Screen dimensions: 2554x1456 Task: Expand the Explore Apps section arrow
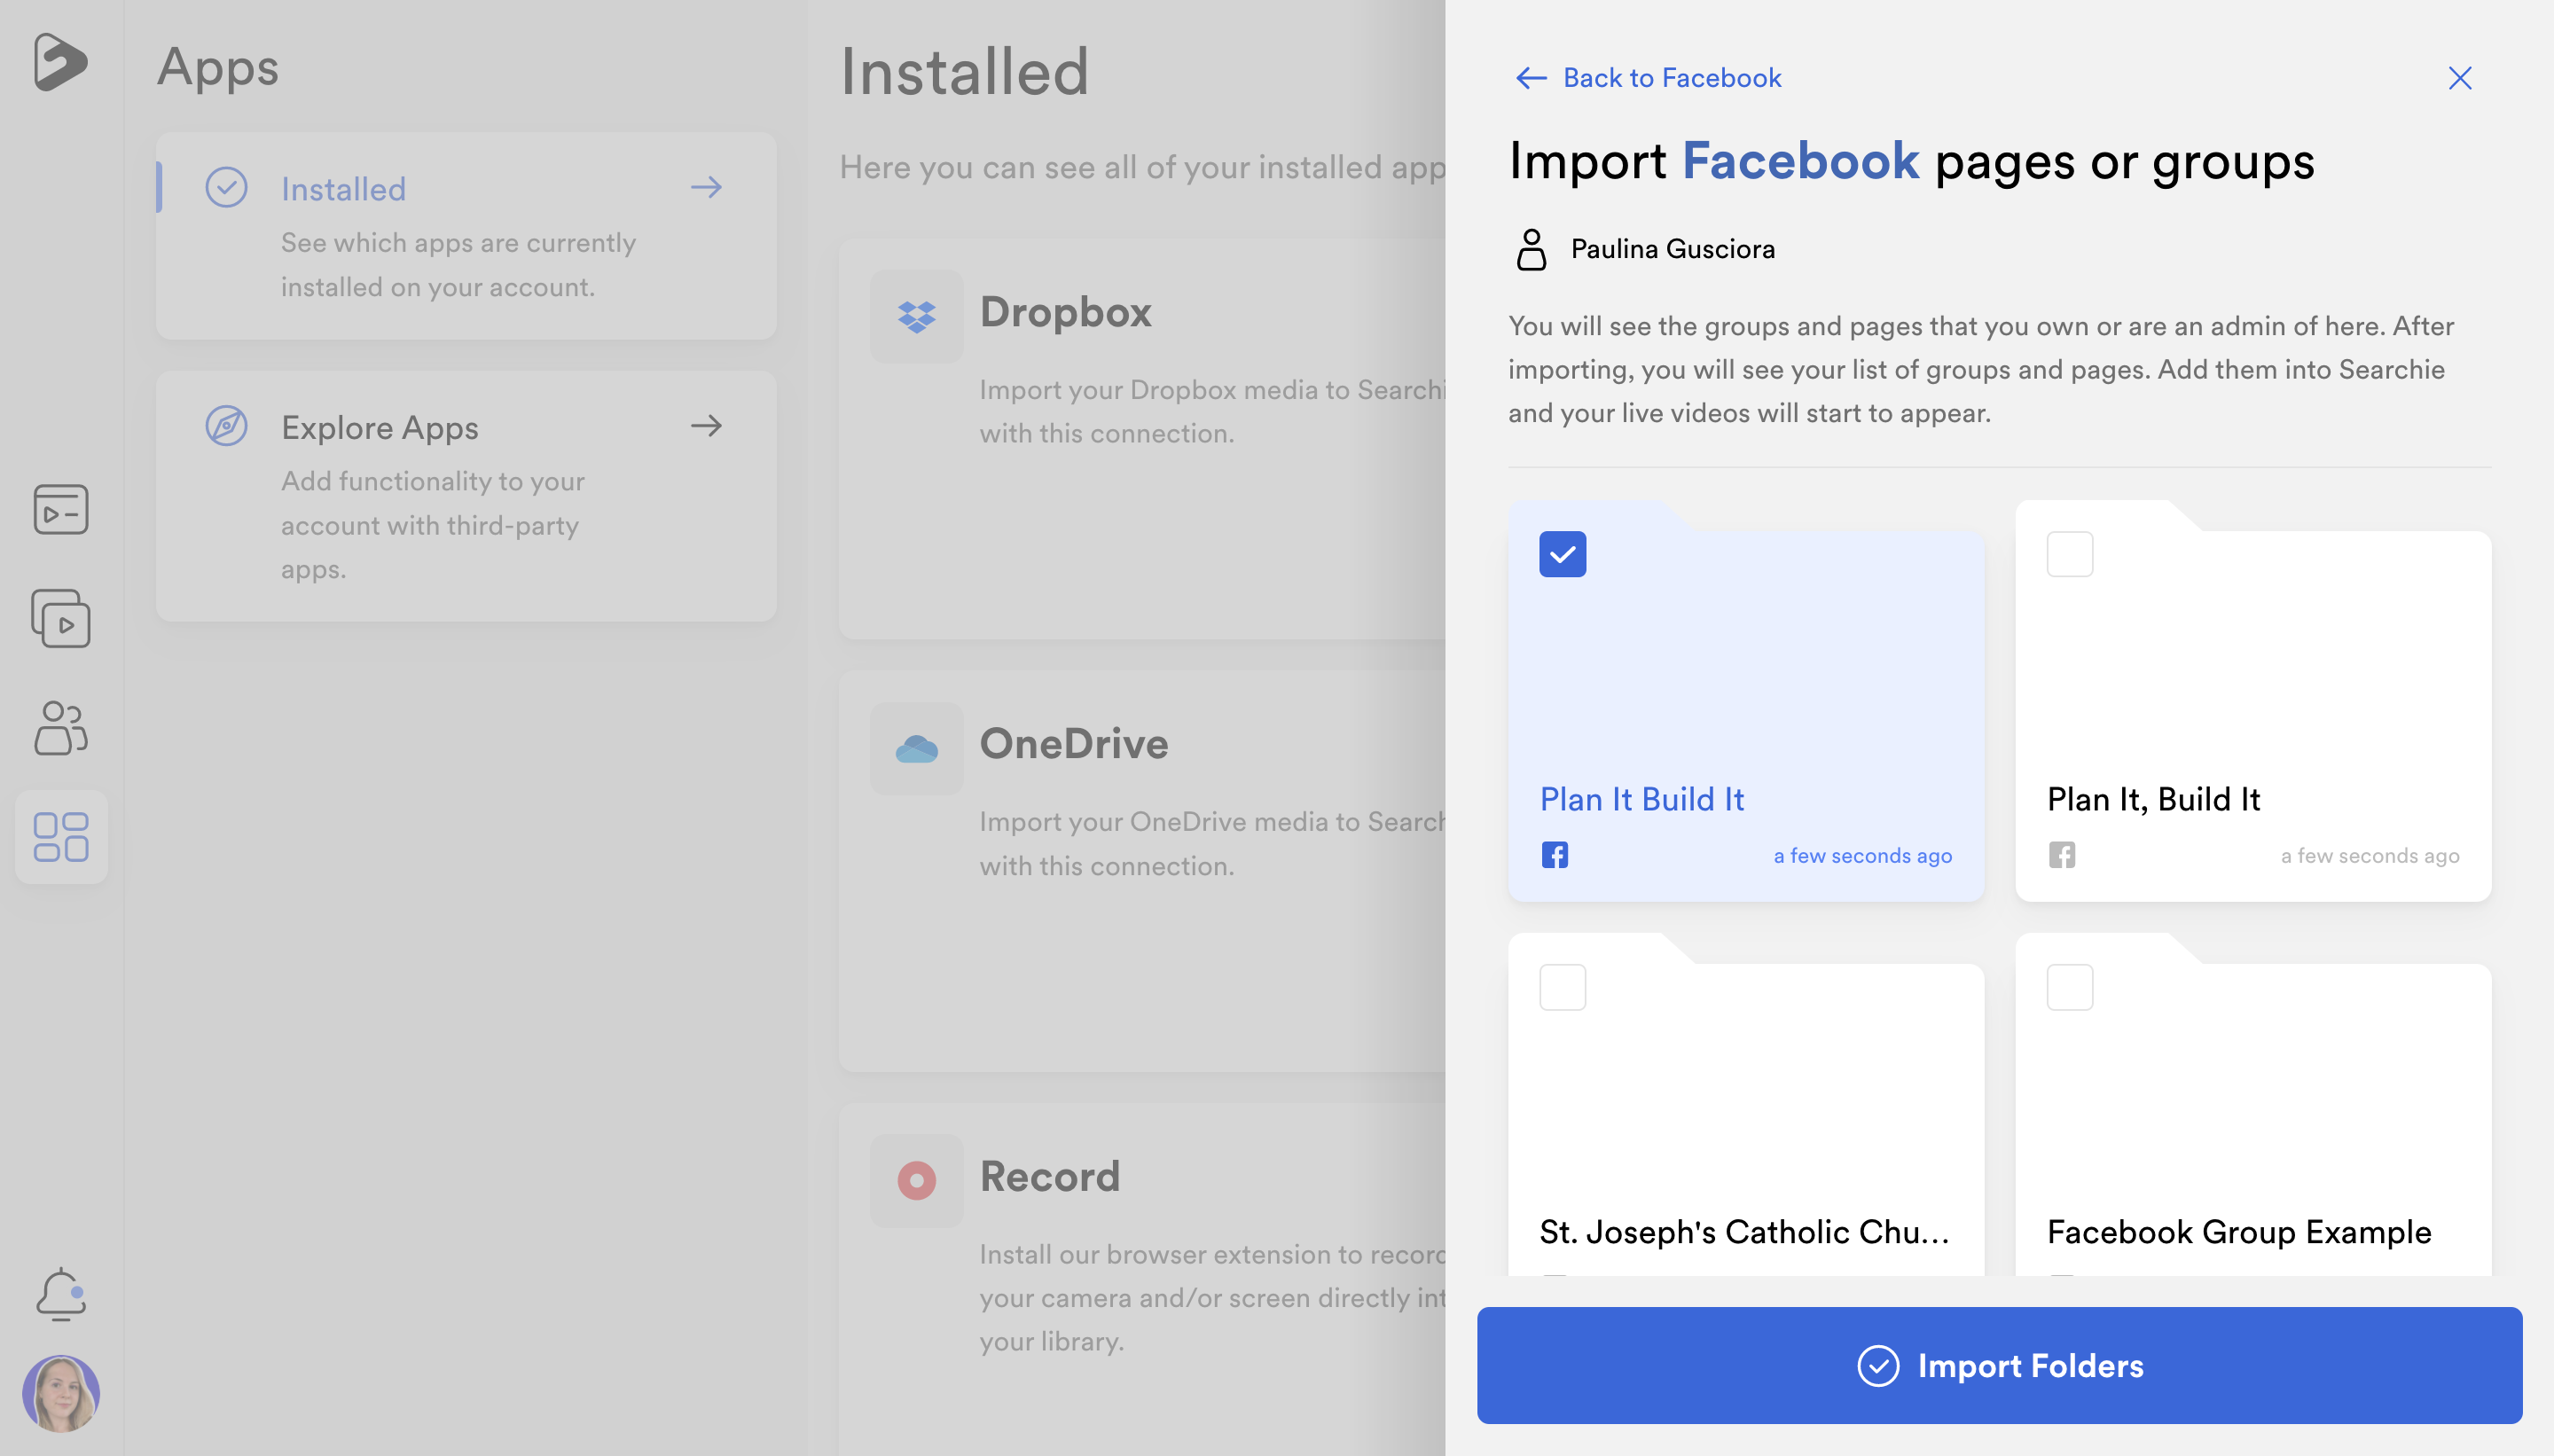coord(707,425)
